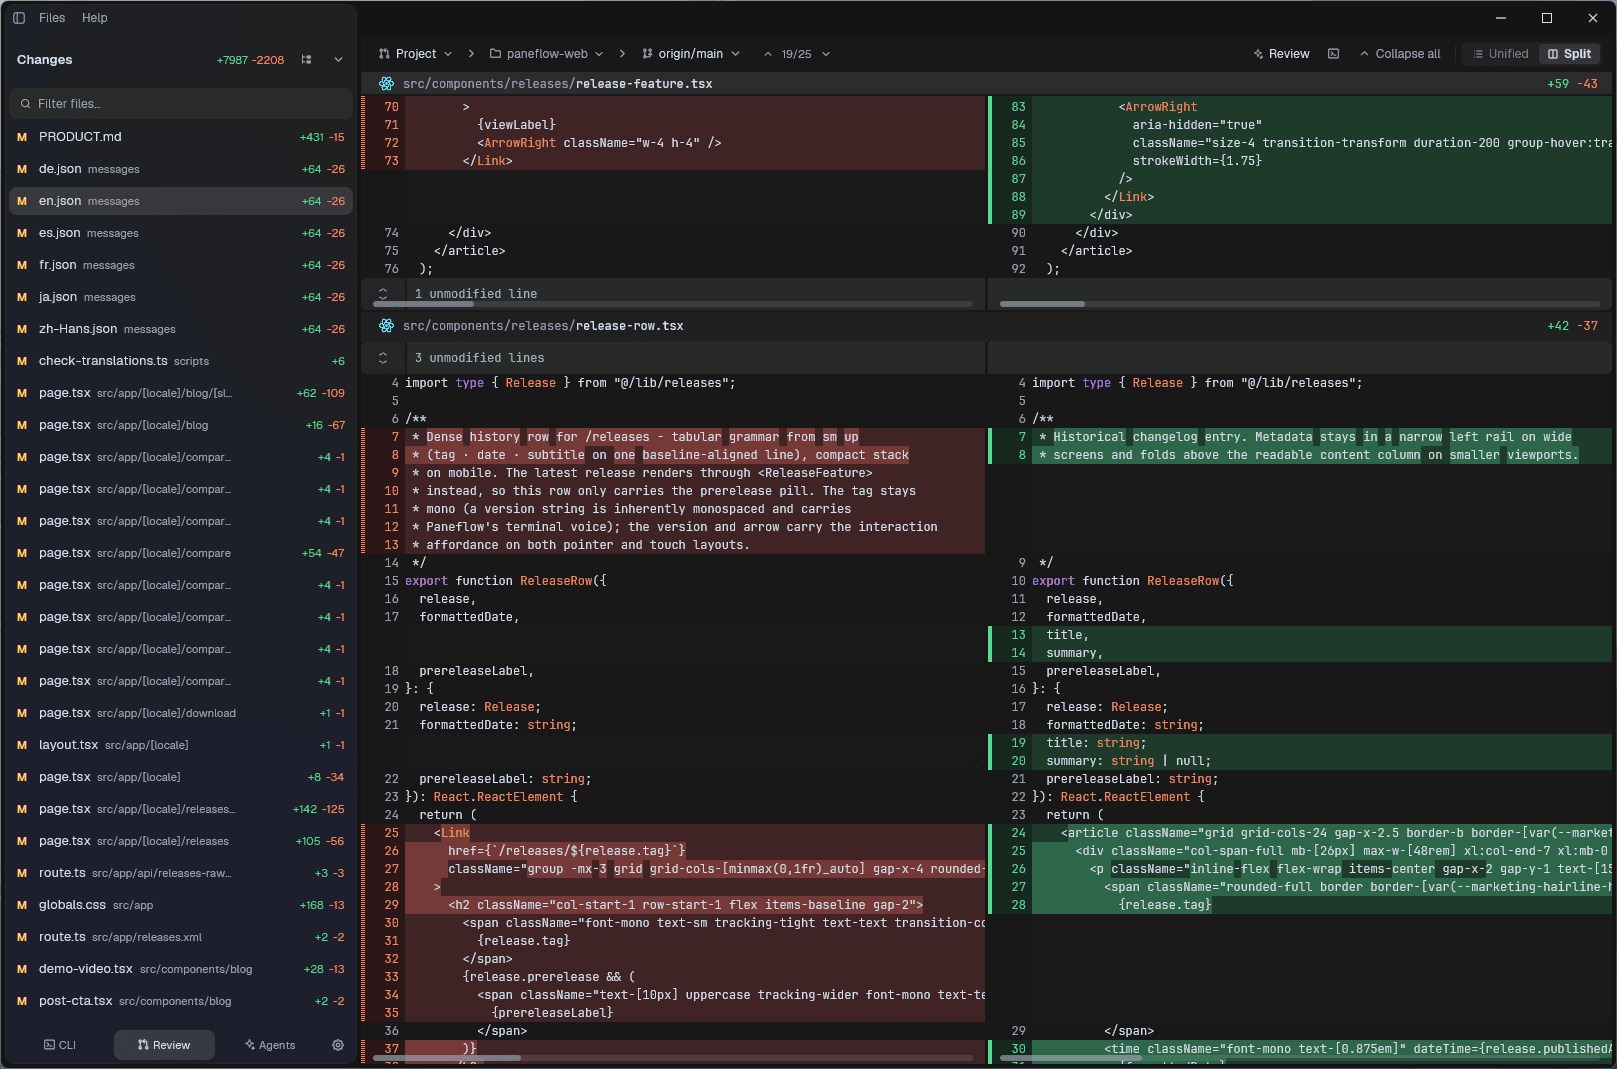Screen dimensions: 1617x1069
Task: Open the Files menu
Action: pyautogui.click(x=52, y=18)
